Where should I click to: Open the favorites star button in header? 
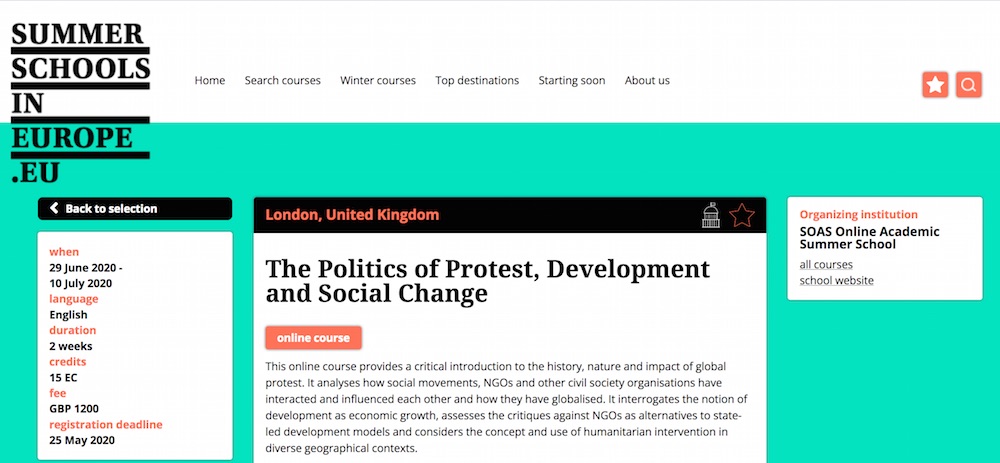(x=935, y=85)
